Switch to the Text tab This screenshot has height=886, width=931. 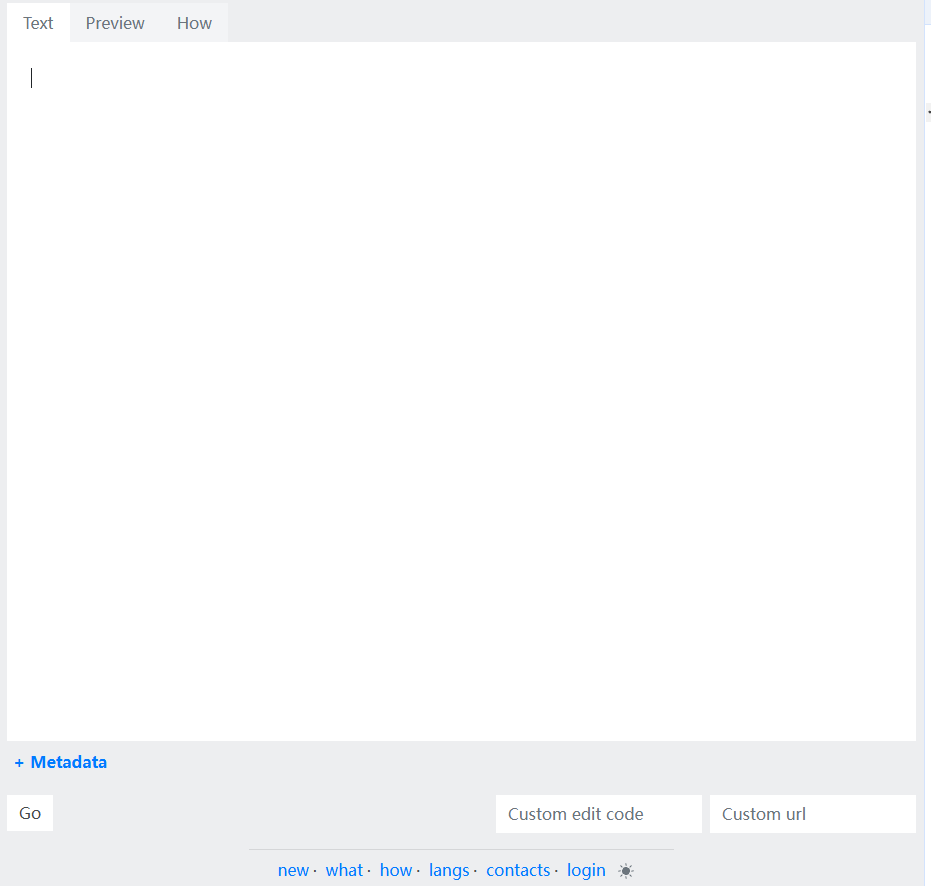click(38, 23)
